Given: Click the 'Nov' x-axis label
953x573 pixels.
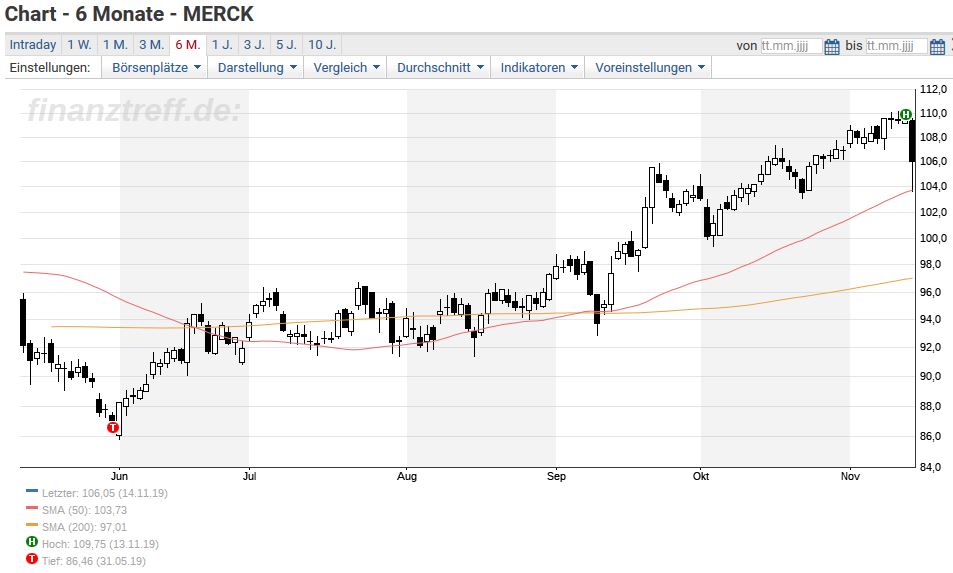Looking at the screenshot, I should click(850, 476).
